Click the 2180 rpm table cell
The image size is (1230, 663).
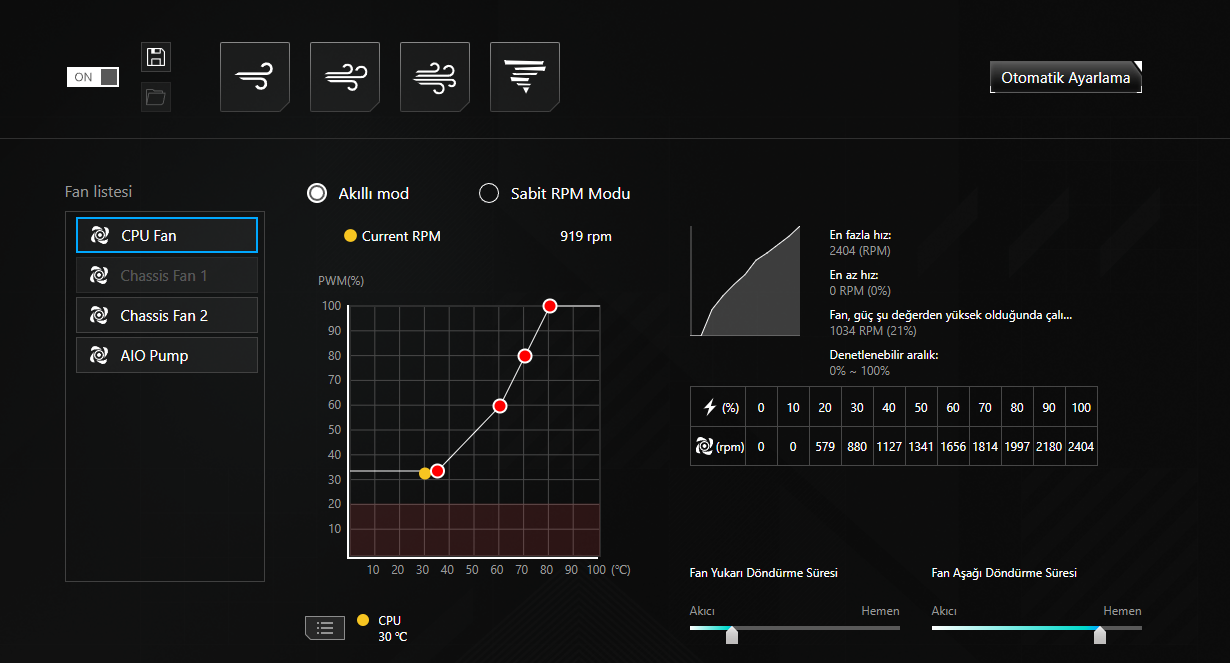point(1049,447)
